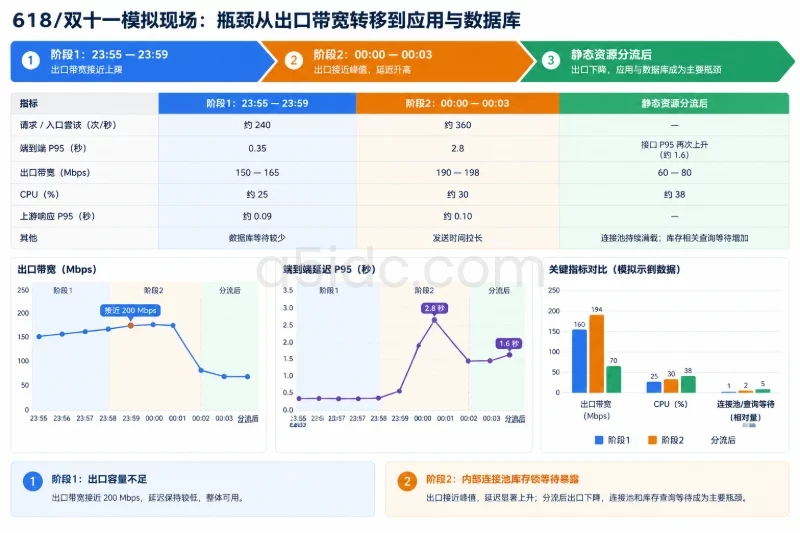Click the number 1 badge beside 出口容量不足
Viewport: 800px width, 533px height.
[32, 481]
